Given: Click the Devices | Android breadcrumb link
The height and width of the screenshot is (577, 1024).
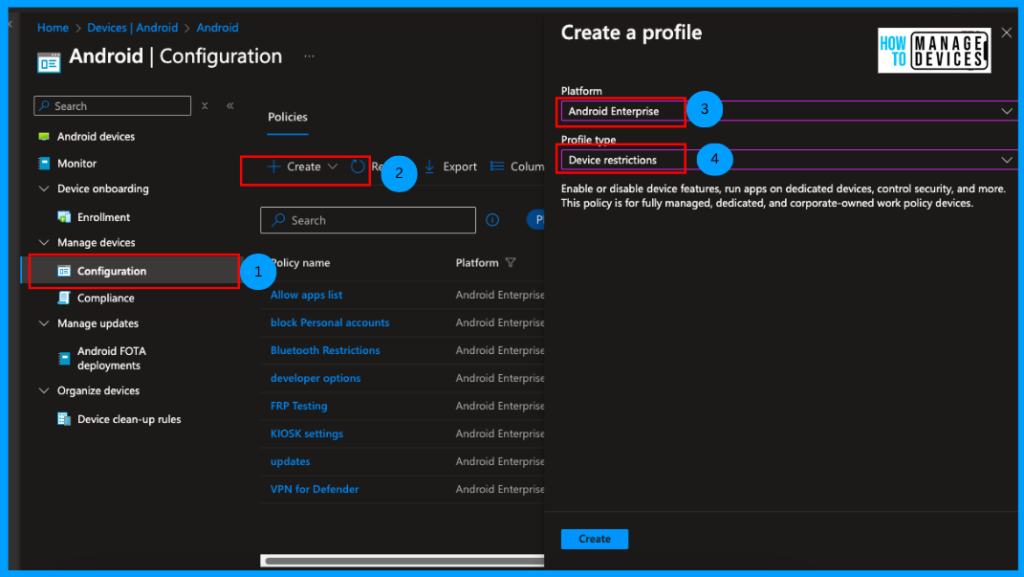Looking at the screenshot, I should pyautogui.click(x=133, y=27).
